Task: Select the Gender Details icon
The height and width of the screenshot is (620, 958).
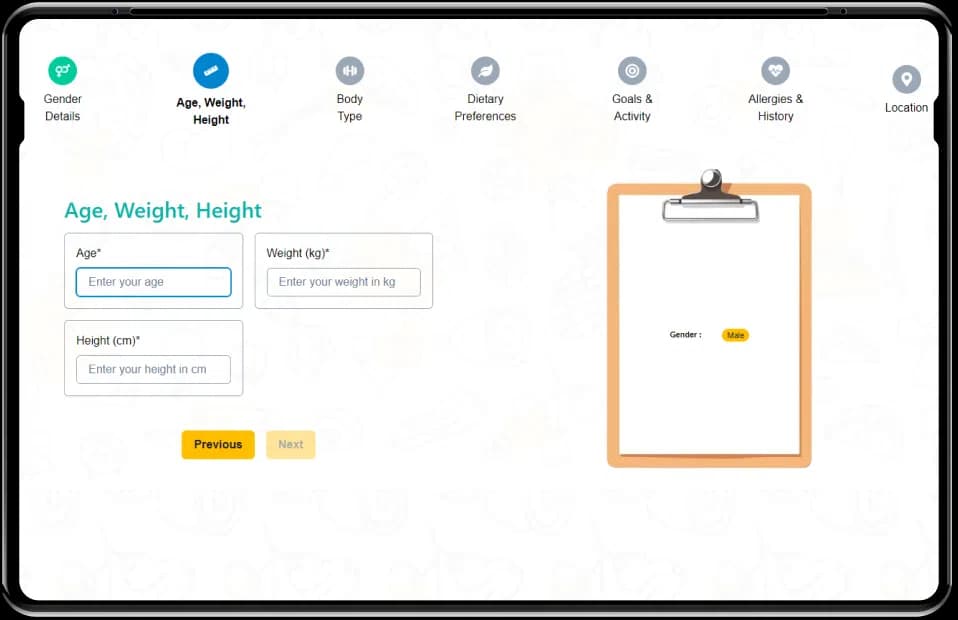Action: coord(62,70)
